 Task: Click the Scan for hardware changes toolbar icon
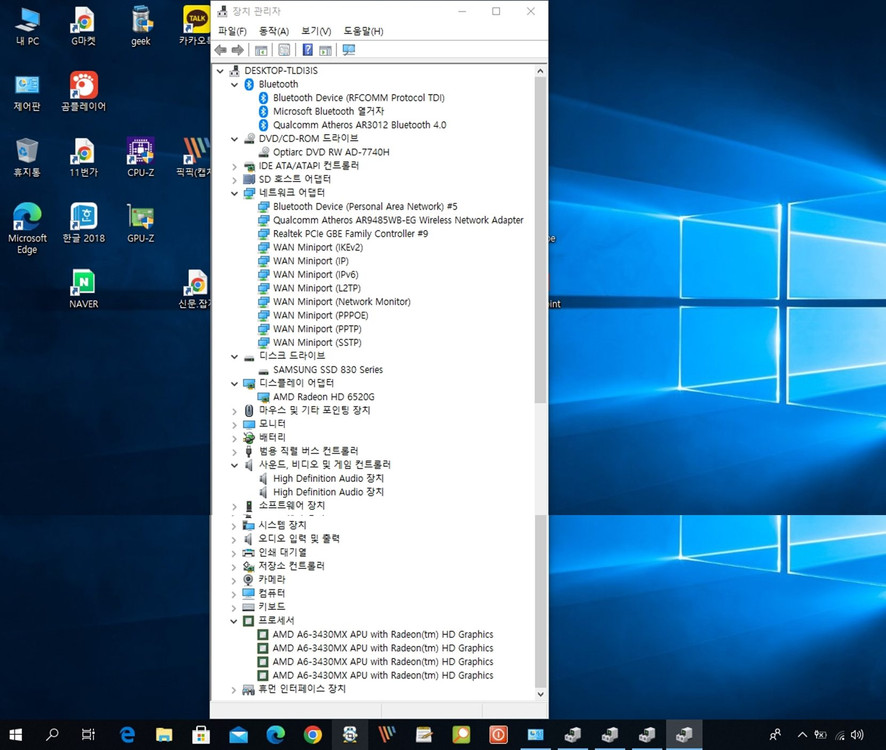pyautogui.click(x=346, y=49)
